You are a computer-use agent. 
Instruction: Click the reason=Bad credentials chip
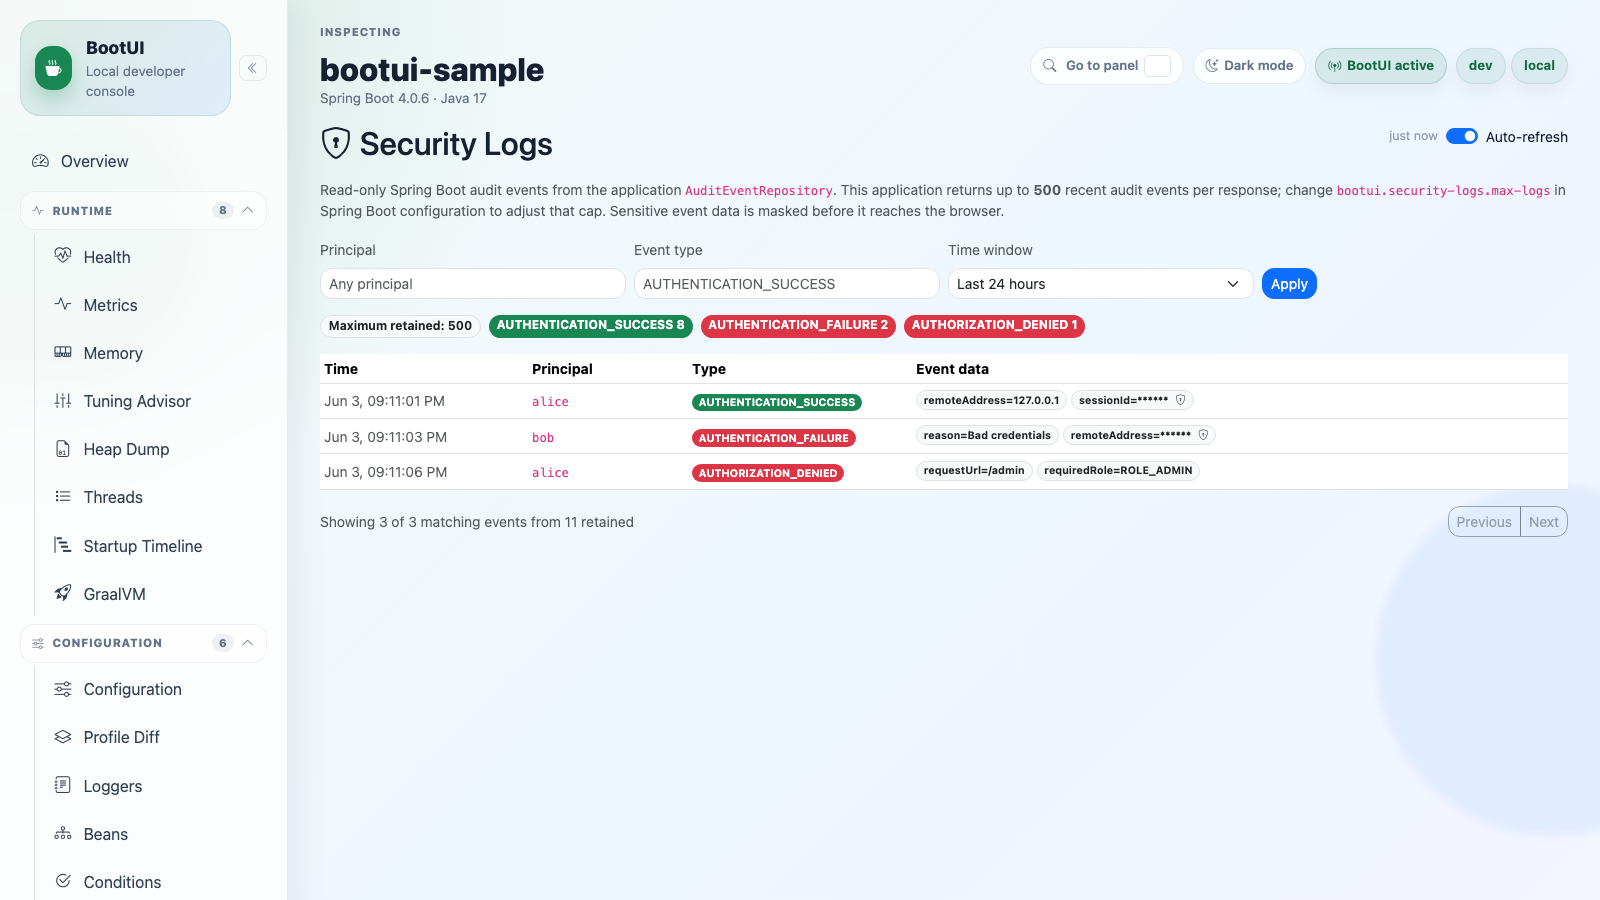click(987, 435)
